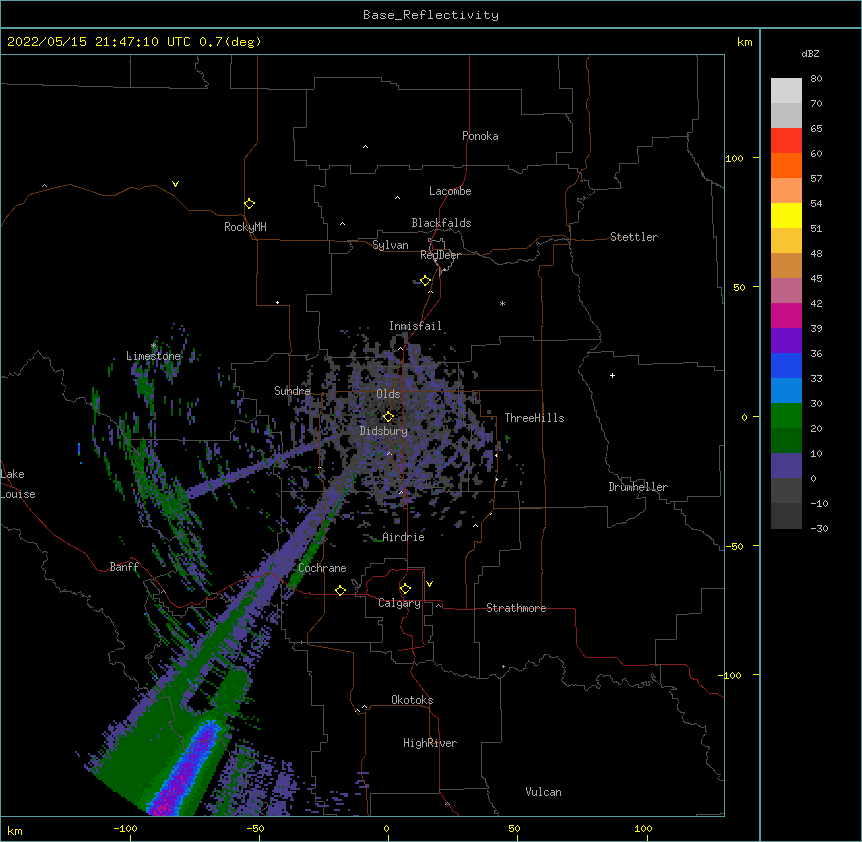Click the Lake Louise label
This screenshot has width=862, height=842.
click(18, 484)
